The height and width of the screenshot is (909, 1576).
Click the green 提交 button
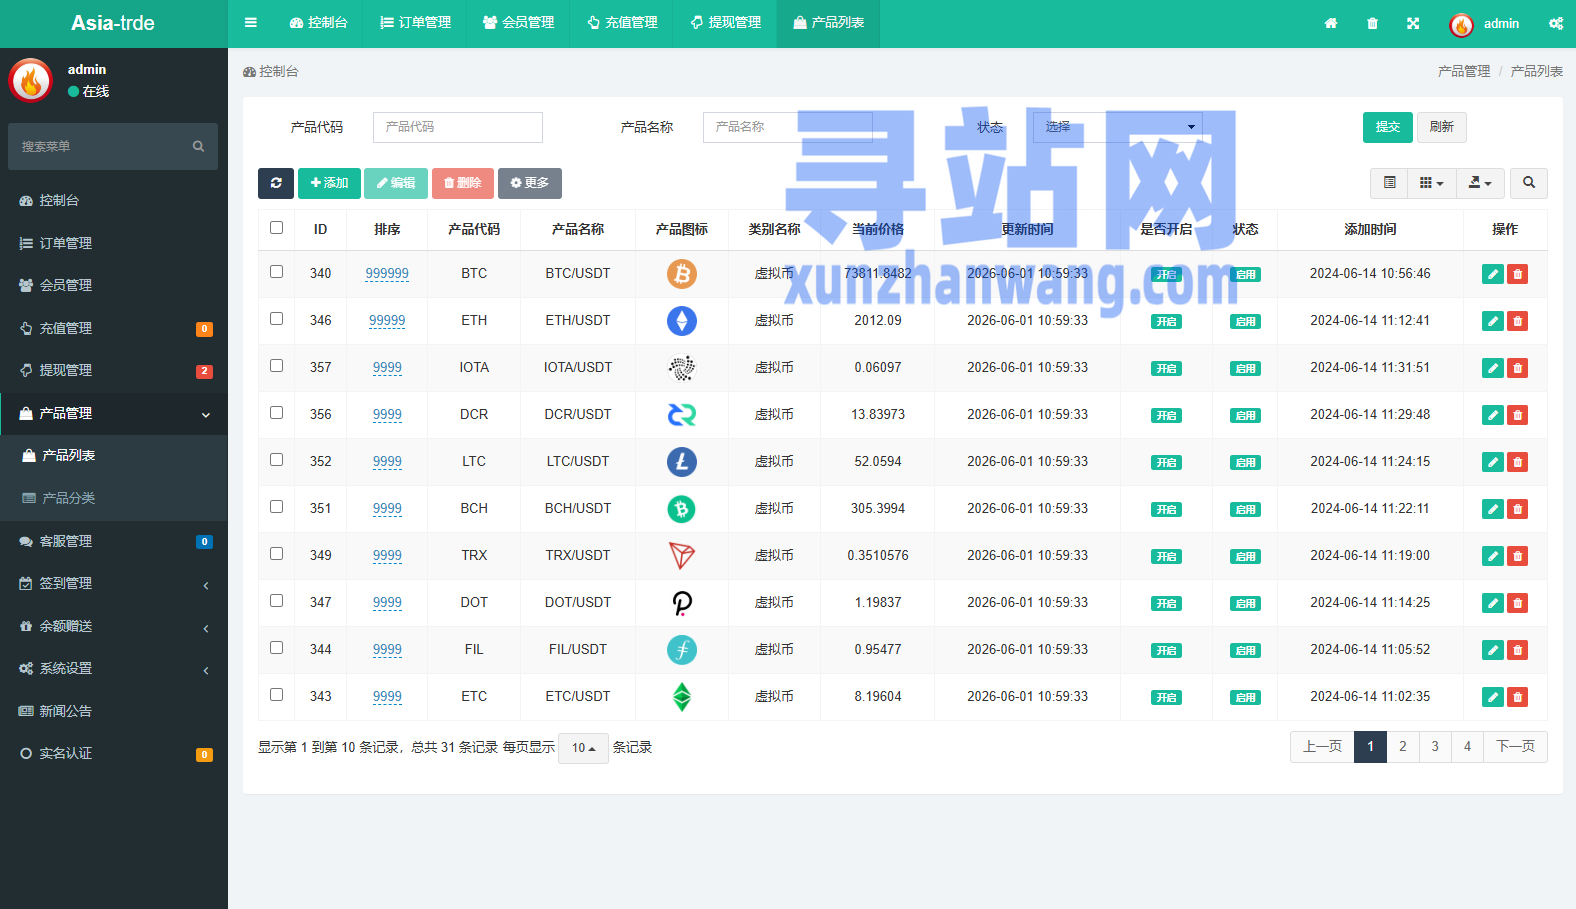point(1388,127)
